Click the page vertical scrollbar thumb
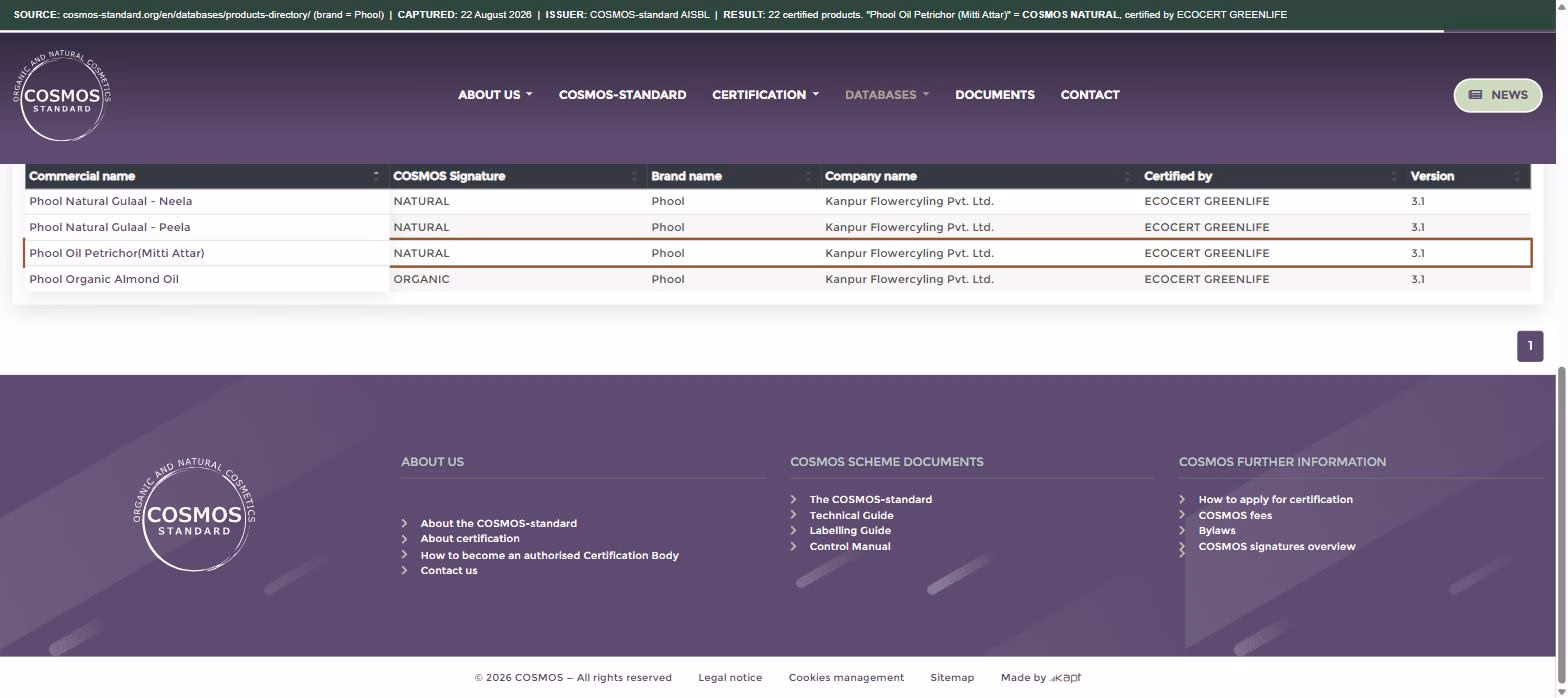The image size is (1568, 698). 1562,526
